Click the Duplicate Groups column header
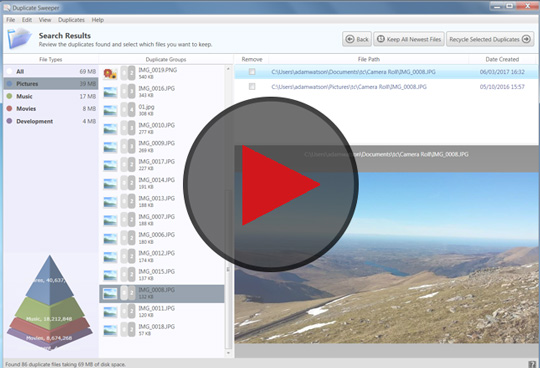The height and width of the screenshot is (368, 540). (x=166, y=59)
